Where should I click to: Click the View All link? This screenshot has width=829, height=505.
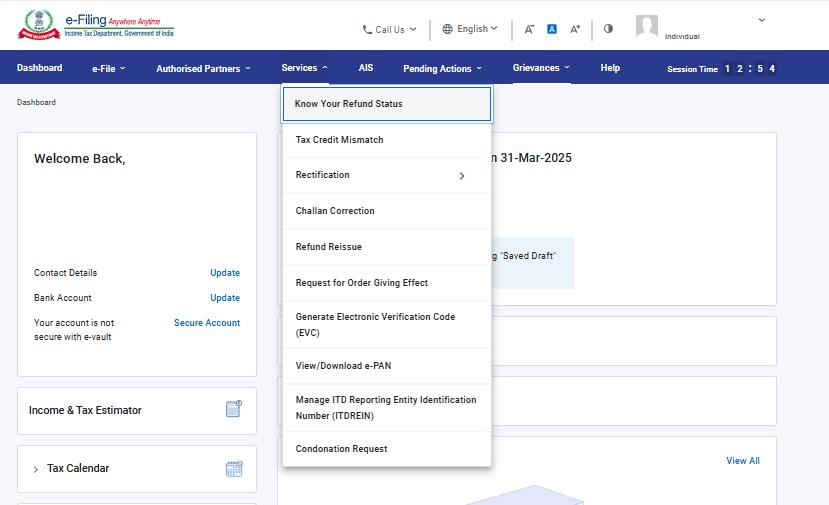[743, 461]
